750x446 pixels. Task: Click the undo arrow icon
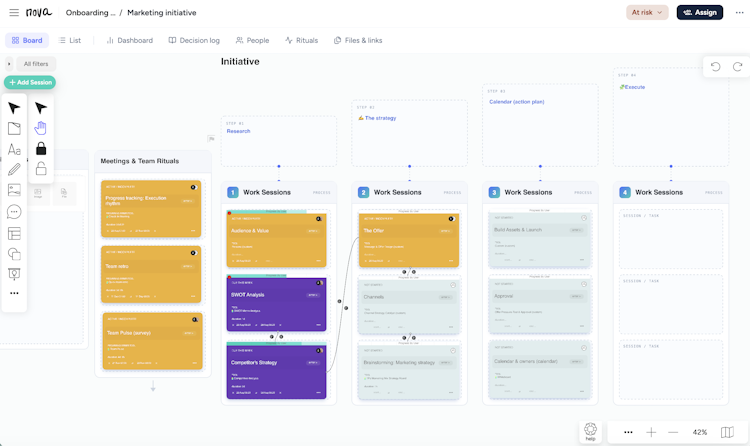coord(716,67)
